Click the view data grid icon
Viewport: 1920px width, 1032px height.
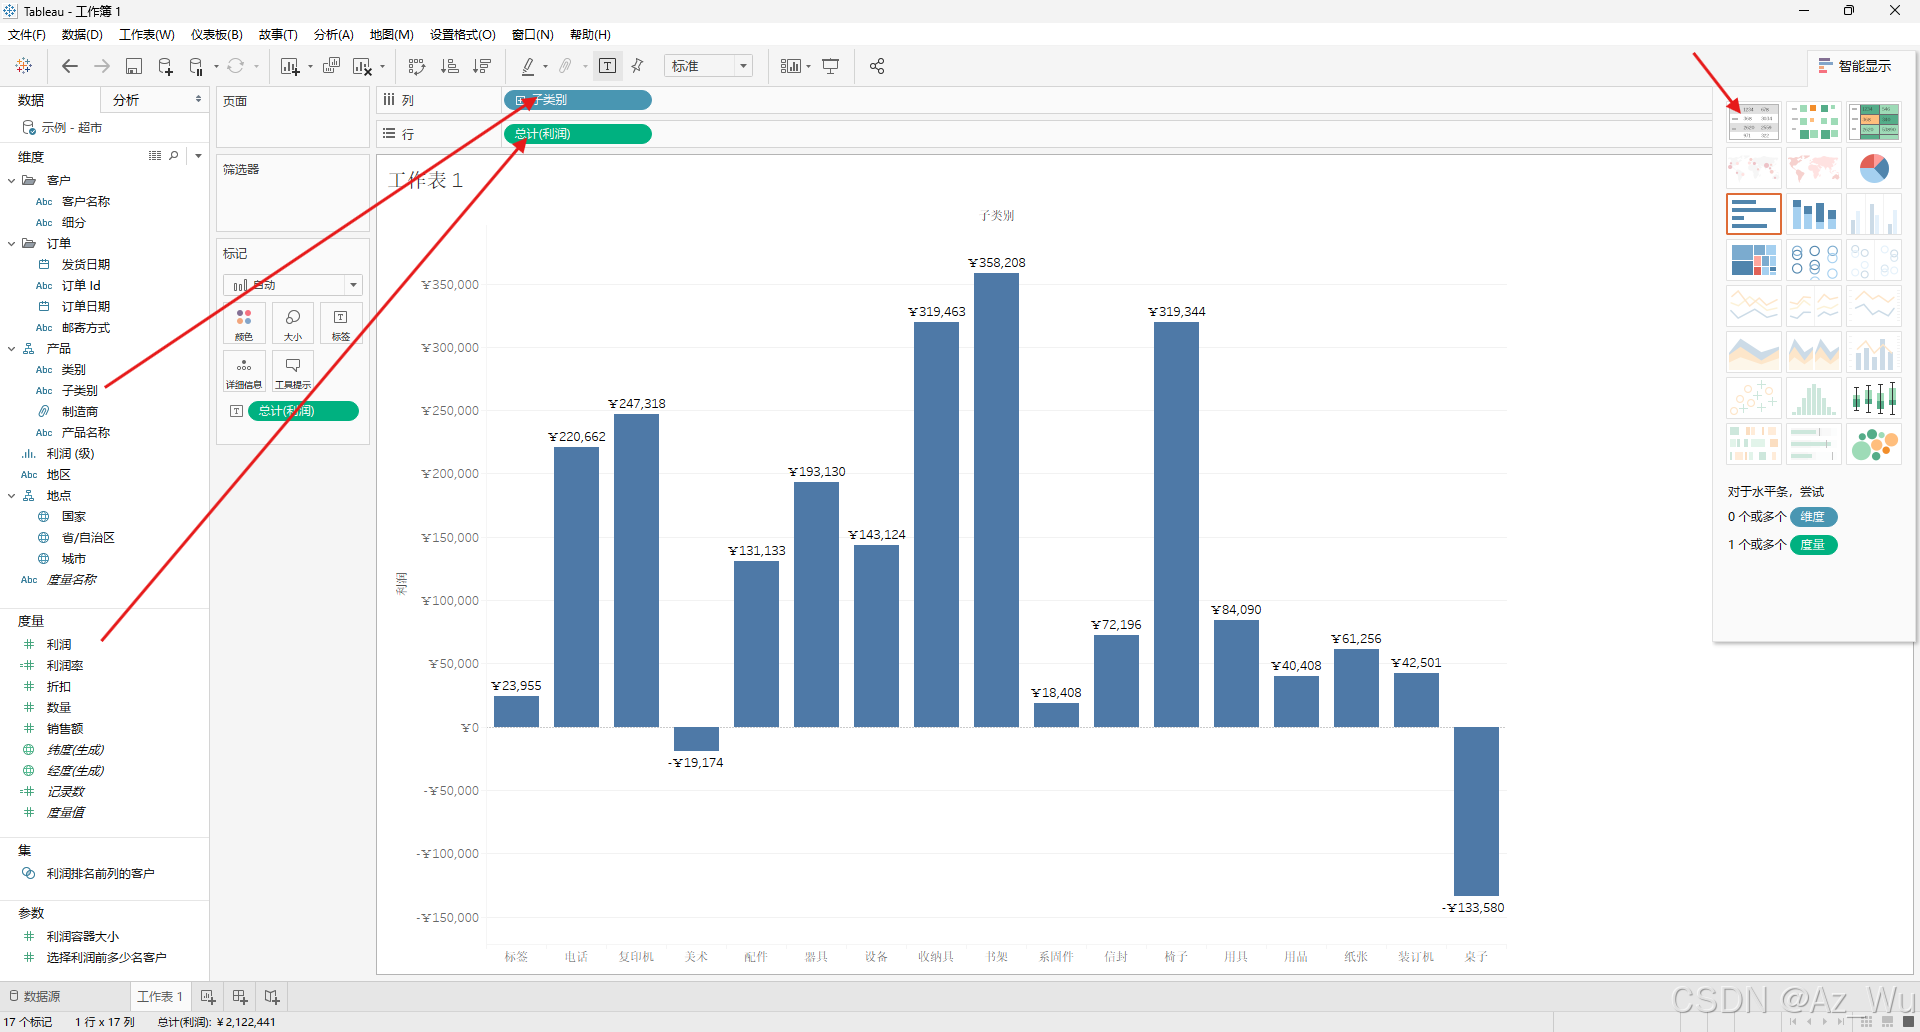[155, 156]
